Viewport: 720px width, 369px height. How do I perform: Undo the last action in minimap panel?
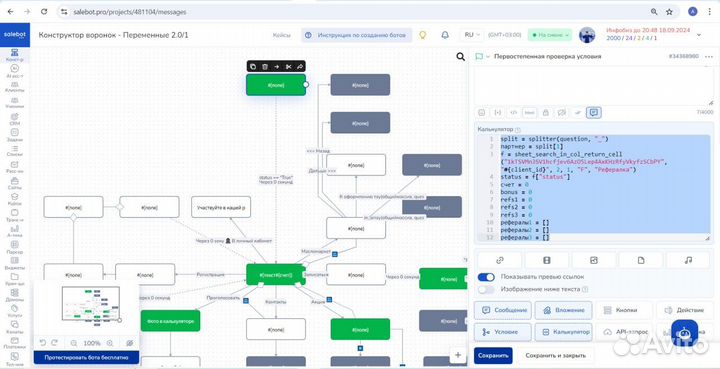coord(43,343)
